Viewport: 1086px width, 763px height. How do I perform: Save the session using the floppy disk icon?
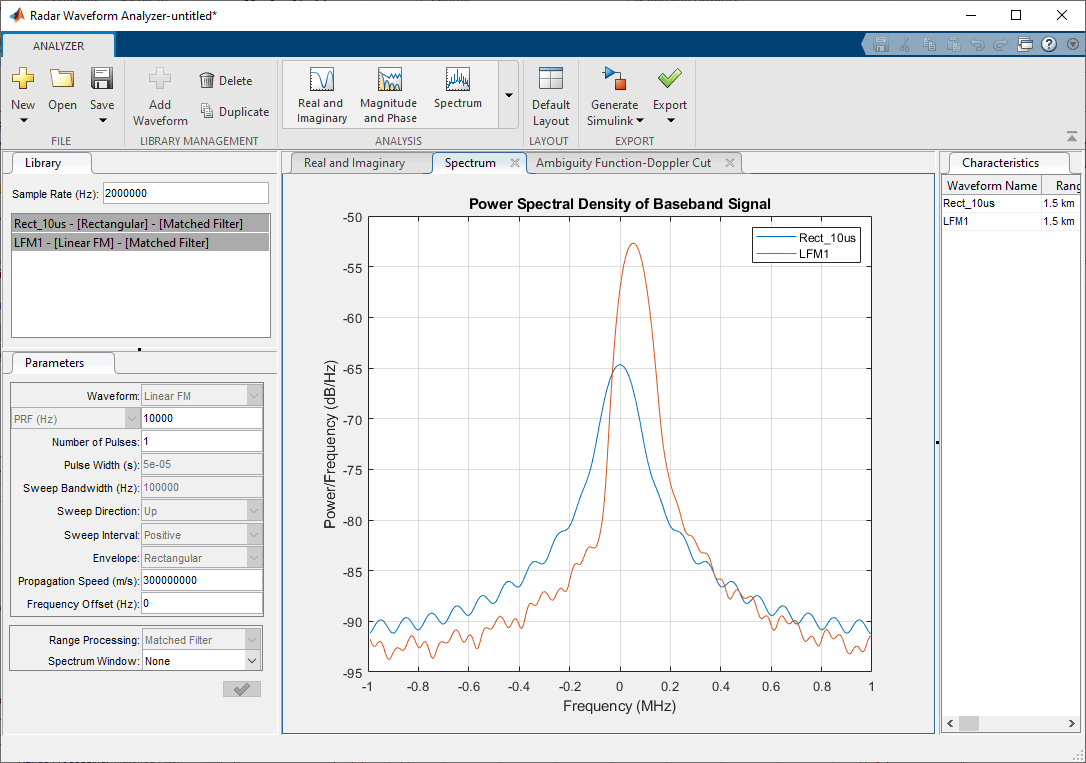pos(102,78)
